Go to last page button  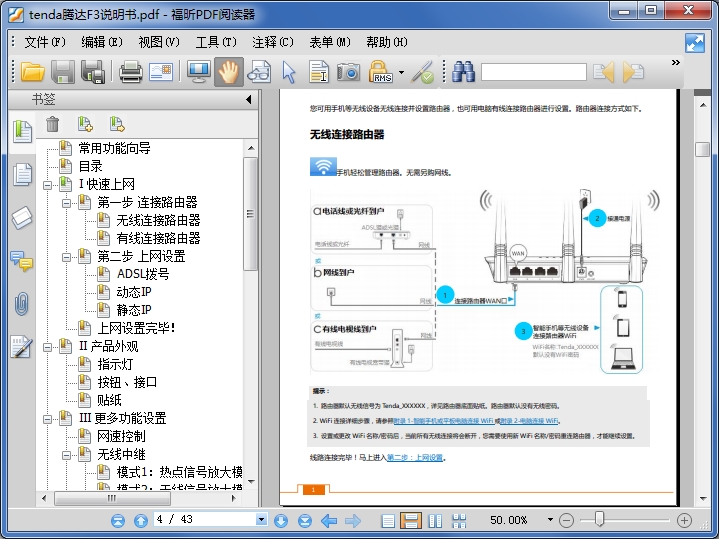click(304, 520)
